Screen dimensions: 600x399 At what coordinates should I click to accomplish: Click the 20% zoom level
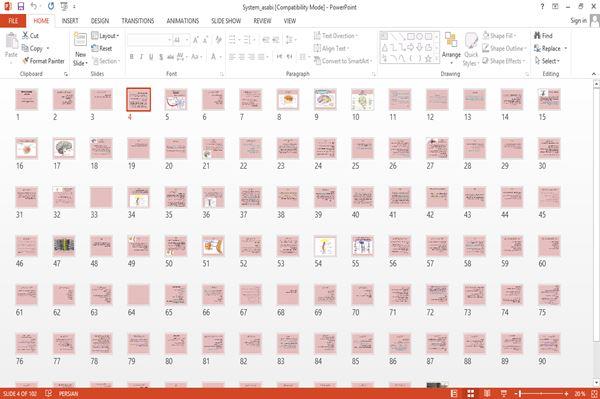(x=580, y=394)
